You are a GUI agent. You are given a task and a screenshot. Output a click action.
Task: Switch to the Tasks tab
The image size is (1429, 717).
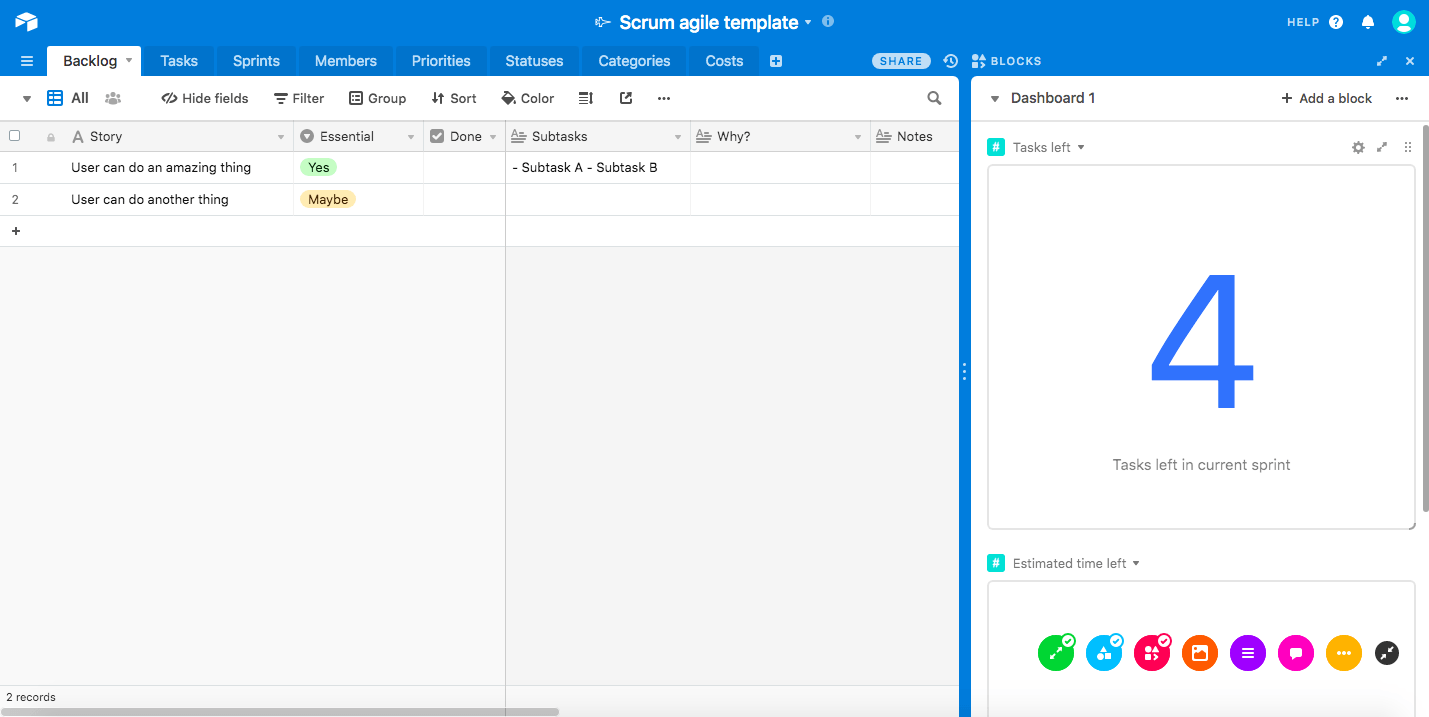click(x=179, y=61)
